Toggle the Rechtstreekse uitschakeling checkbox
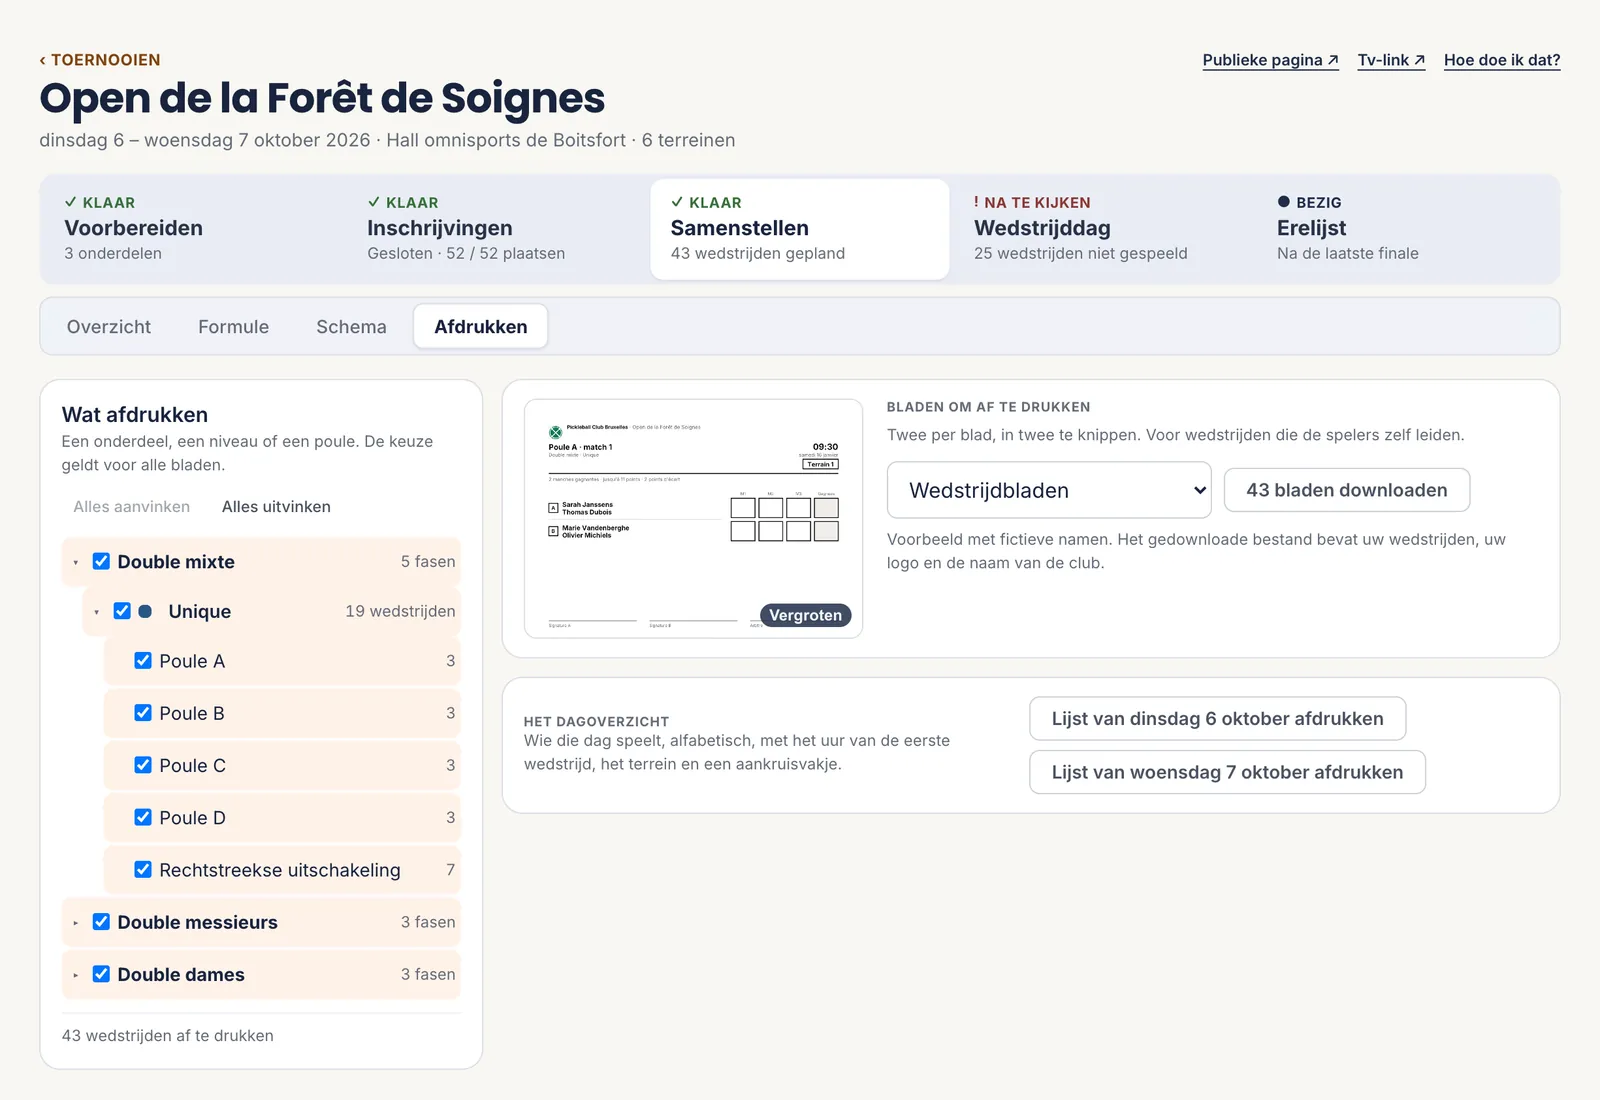1600x1100 pixels. point(143,870)
